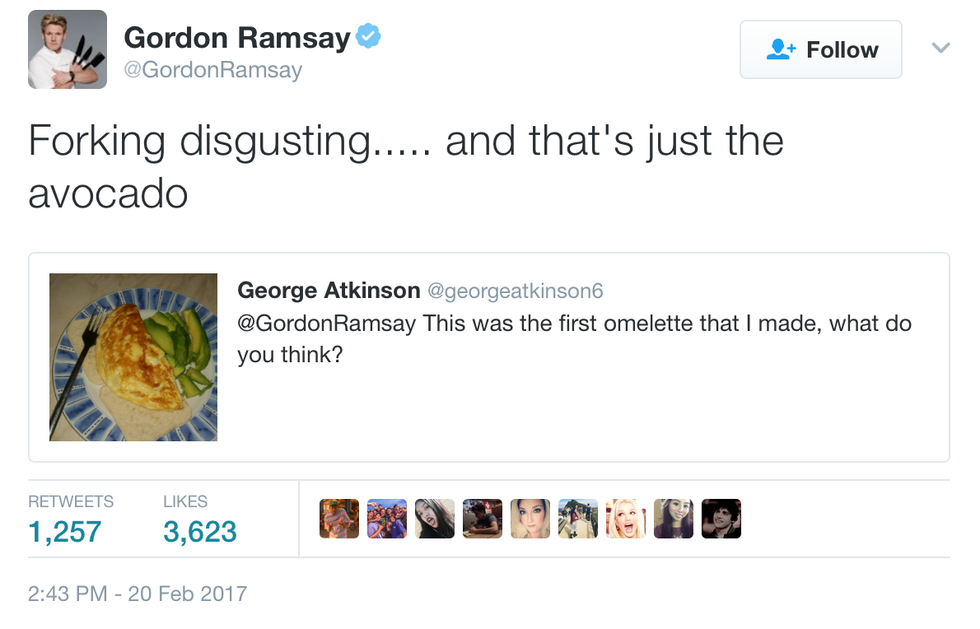This screenshot has width=980, height=629.
Task: Click George Atkinson's name in quoted tweet
Action: click(x=328, y=291)
